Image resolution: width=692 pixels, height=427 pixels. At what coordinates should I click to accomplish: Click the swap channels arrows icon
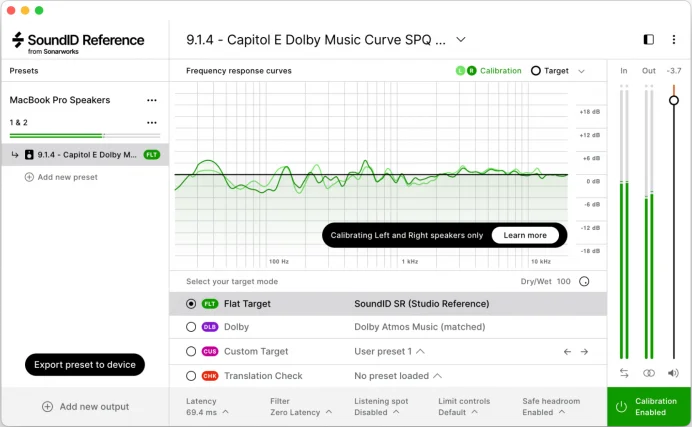pos(624,373)
